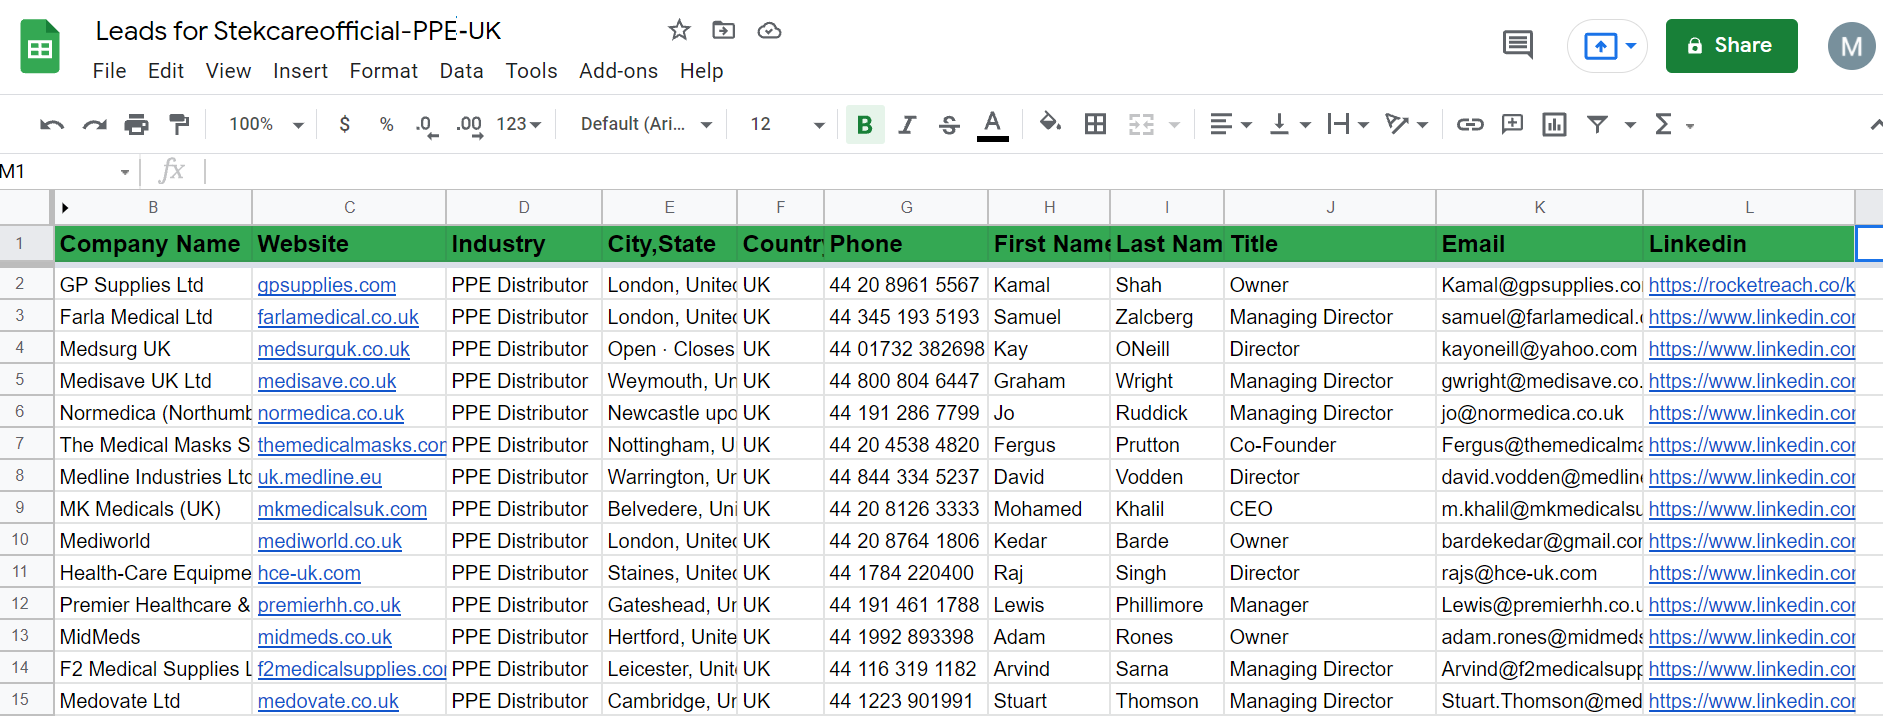Increase decimal places

(x=469, y=125)
